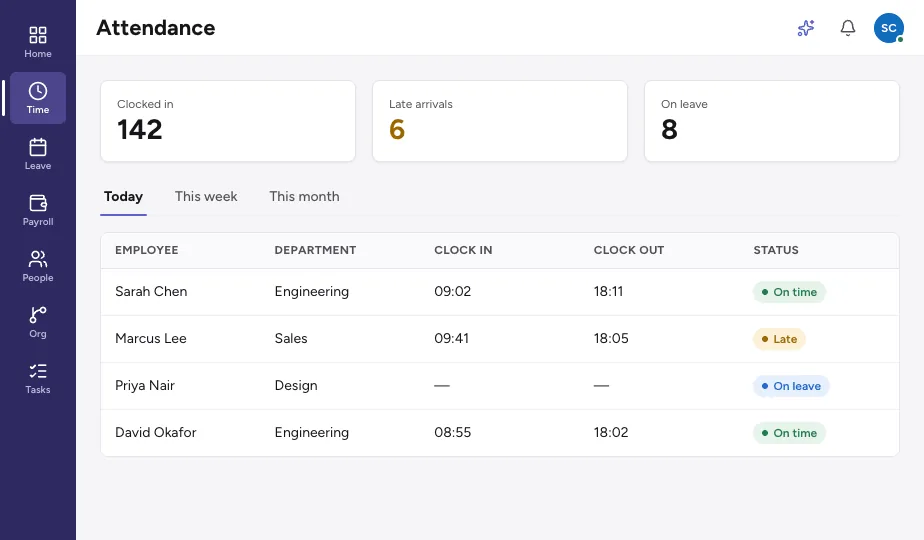Select employee David Okafor
Screen dimensions: 924x540
point(156,433)
